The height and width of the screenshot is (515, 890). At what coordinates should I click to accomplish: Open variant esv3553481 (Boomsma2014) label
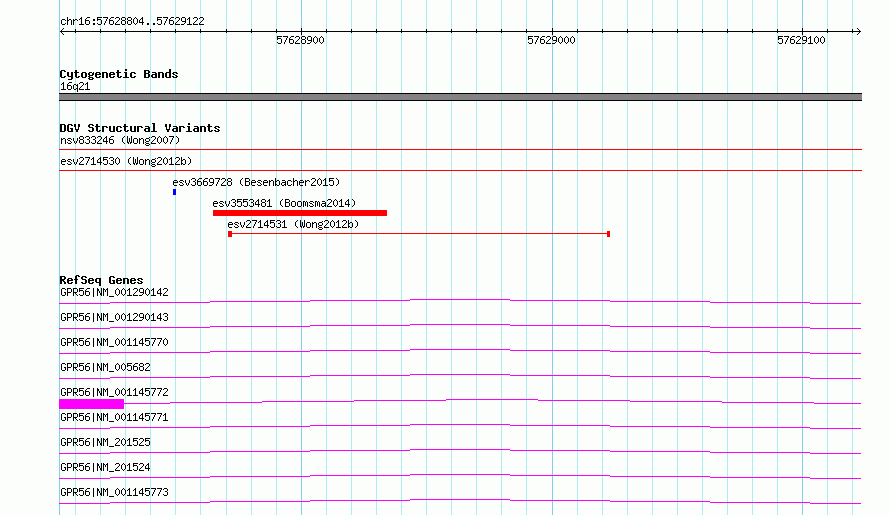(x=284, y=203)
